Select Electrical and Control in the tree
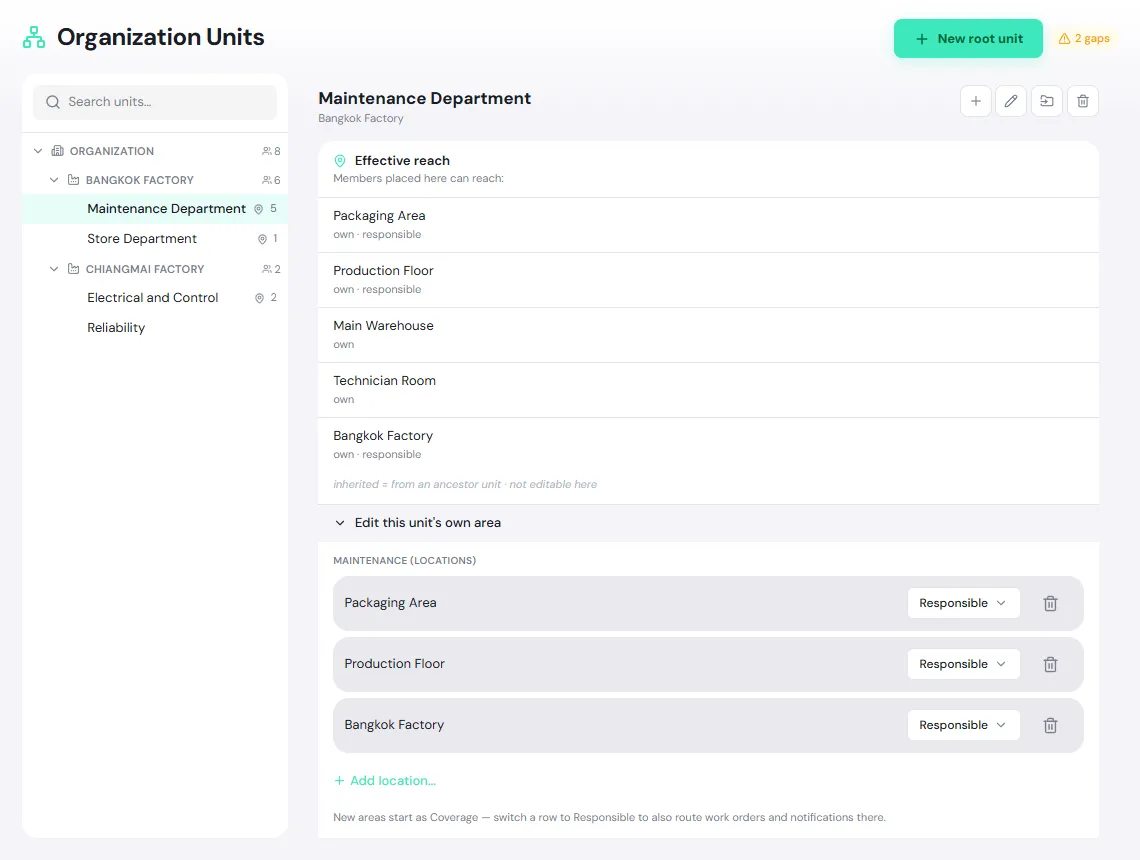Viewport: 1140px width, 860px height. pyautogui.click(x=155, y=298)
